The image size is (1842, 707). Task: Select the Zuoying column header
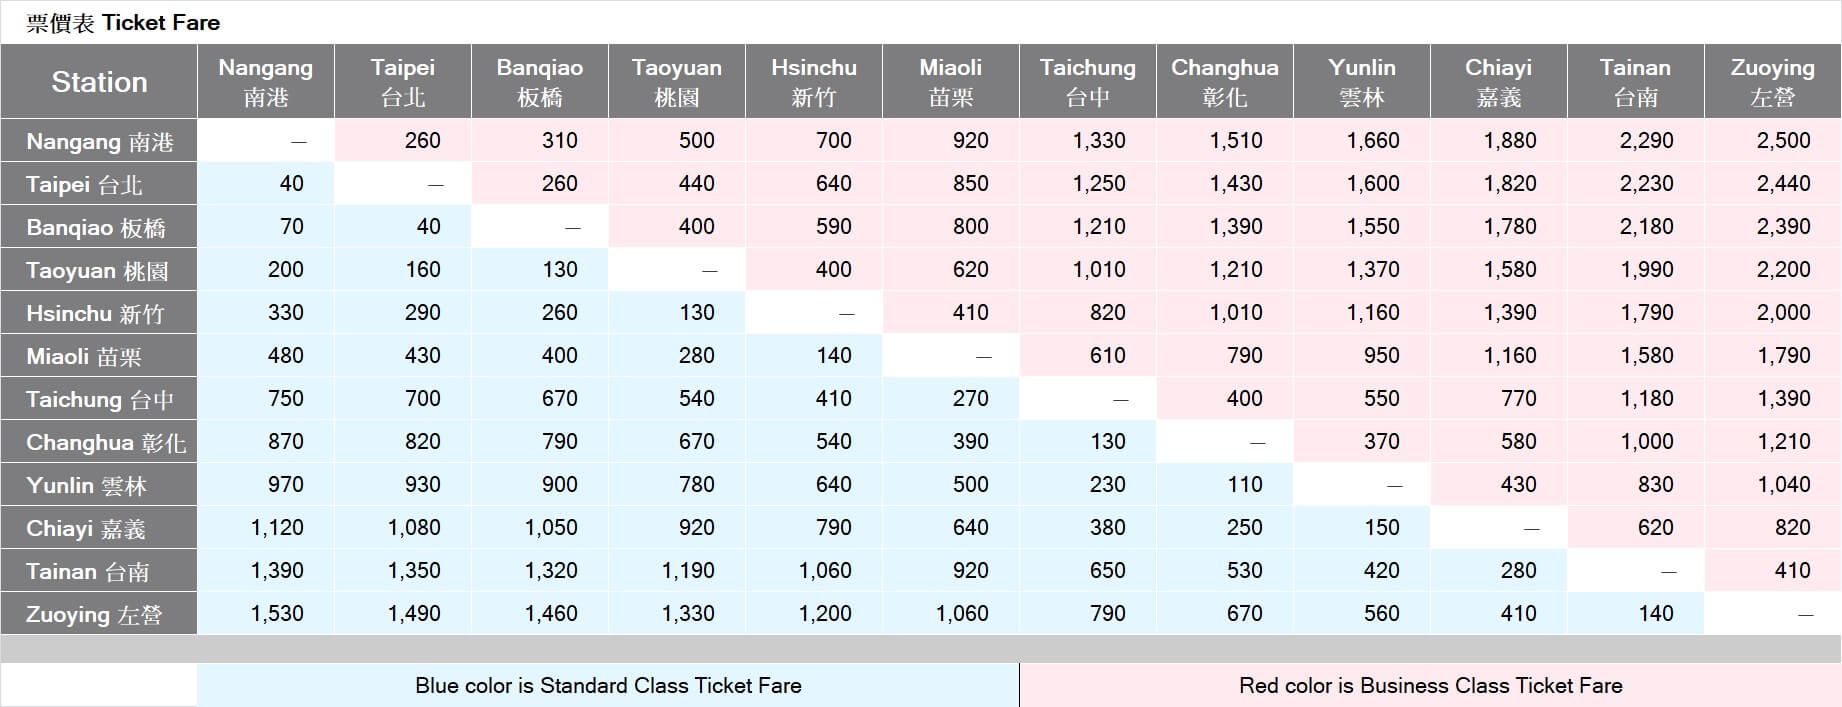click(1772, 82)
